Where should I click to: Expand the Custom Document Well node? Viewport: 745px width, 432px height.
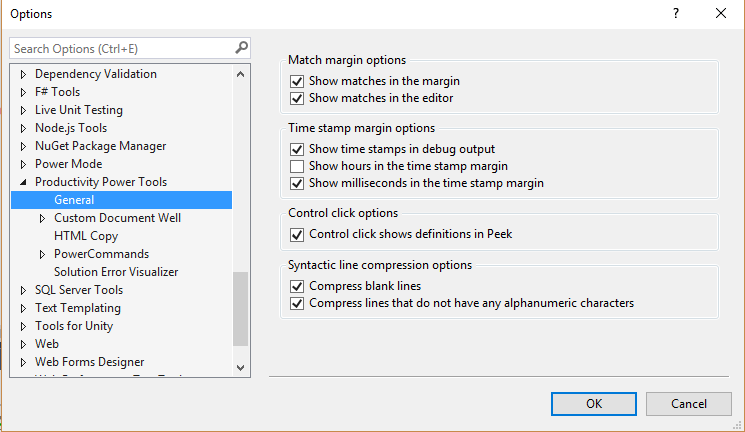point(42,218)
